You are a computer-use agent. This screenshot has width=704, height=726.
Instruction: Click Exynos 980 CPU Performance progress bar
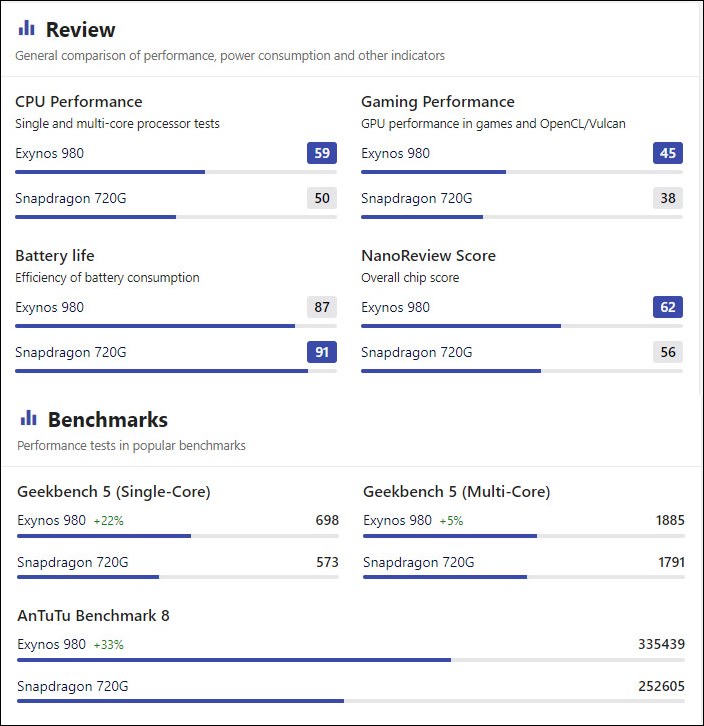pos(176,172)
